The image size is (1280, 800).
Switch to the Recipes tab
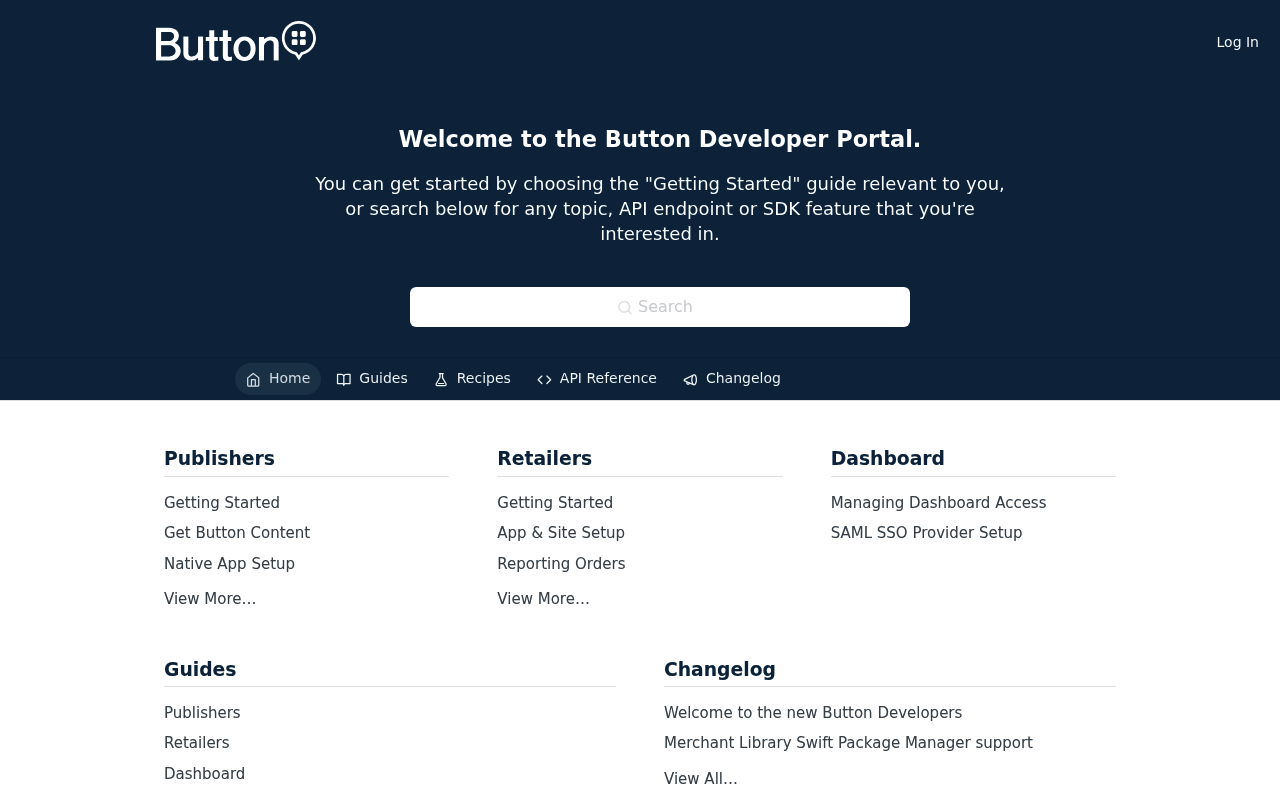pos(472,379)
